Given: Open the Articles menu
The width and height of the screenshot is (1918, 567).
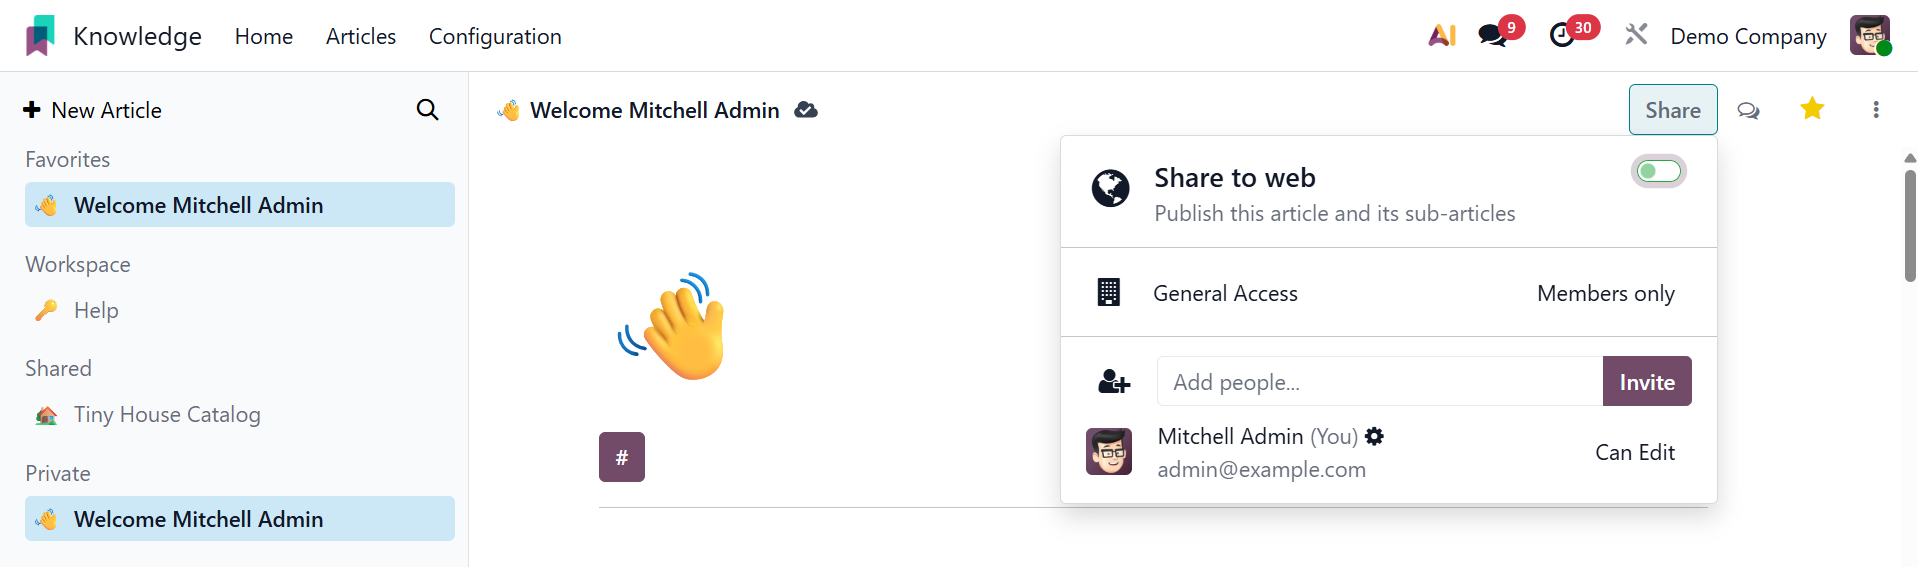Looking at the screenshot, I should (361, 36).
